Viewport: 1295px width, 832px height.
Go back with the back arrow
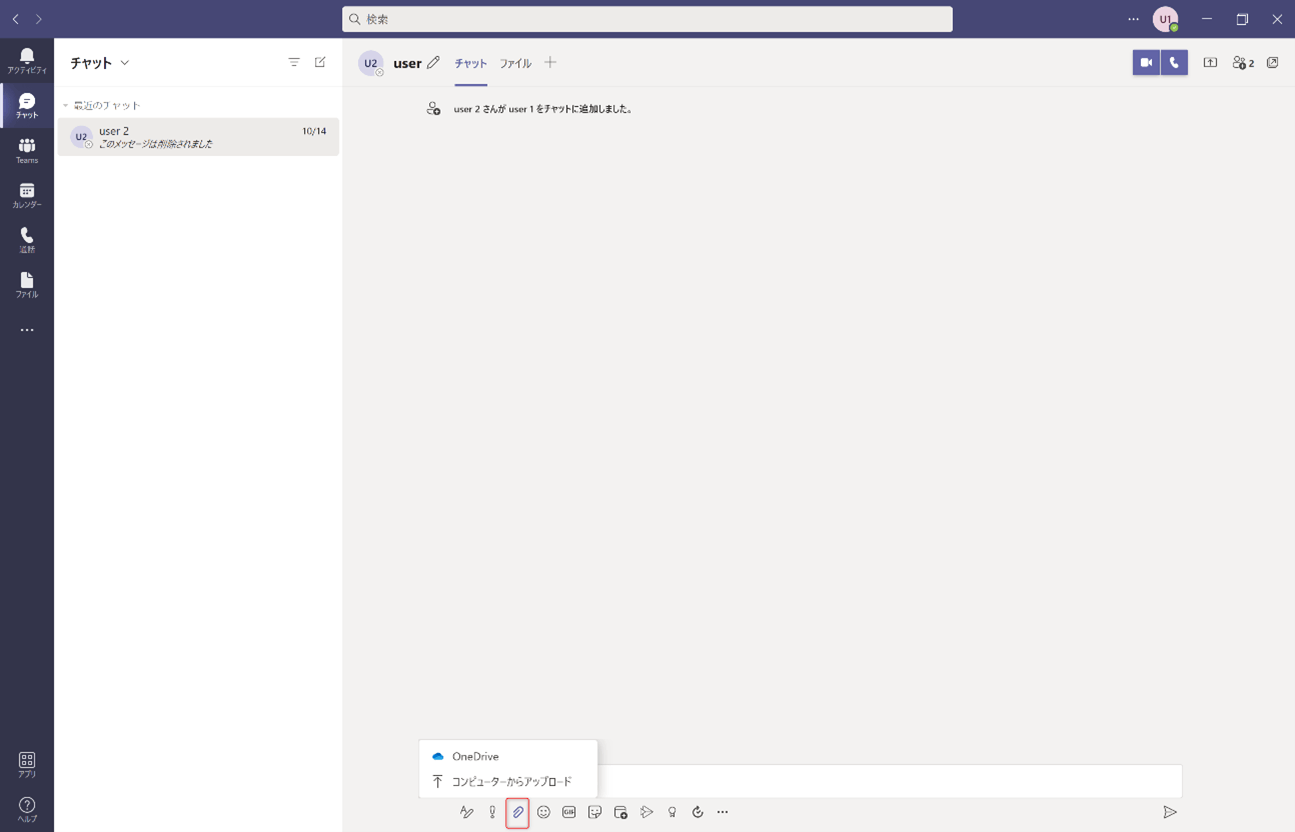[16, 19]
